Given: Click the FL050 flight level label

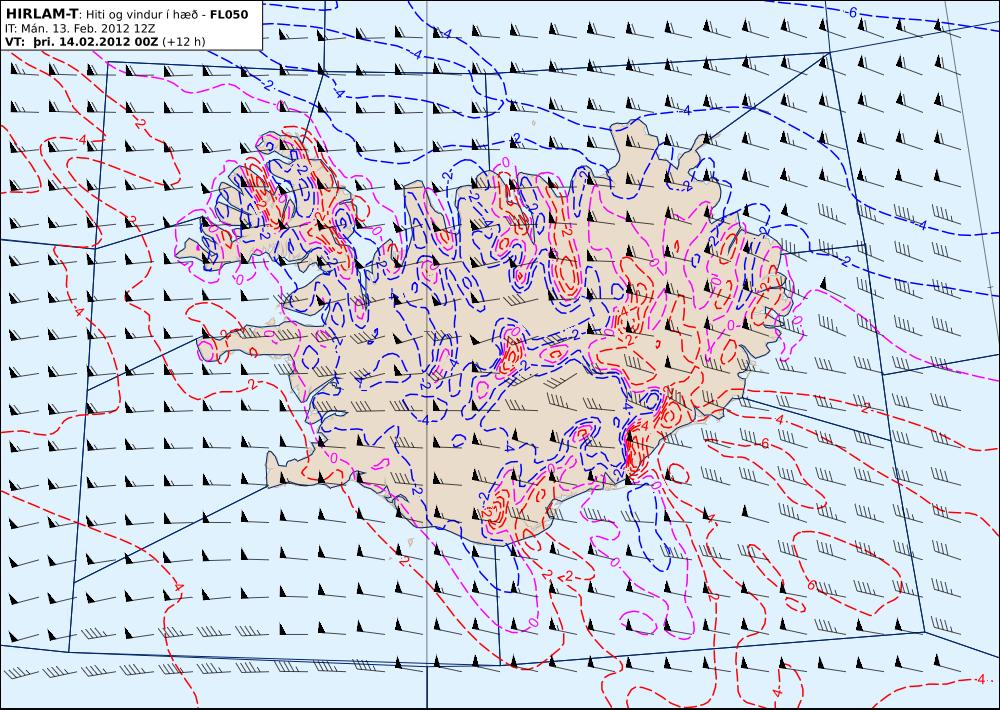Looking at the screenshot, I should point(228,14).
